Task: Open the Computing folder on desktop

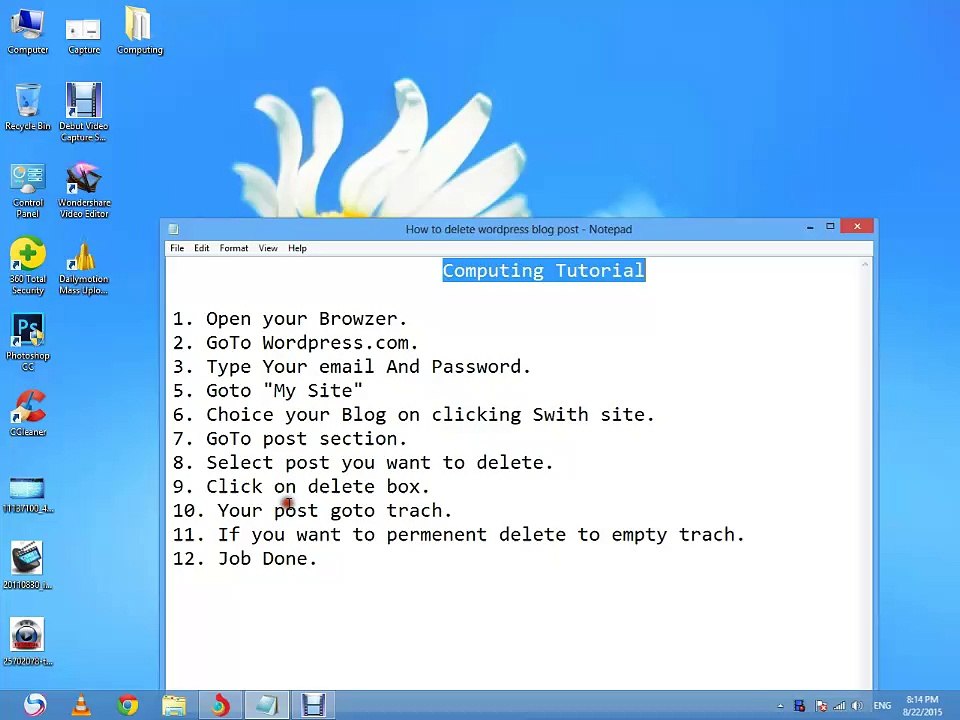Action: pyautogui.click(x=140, y=31)
